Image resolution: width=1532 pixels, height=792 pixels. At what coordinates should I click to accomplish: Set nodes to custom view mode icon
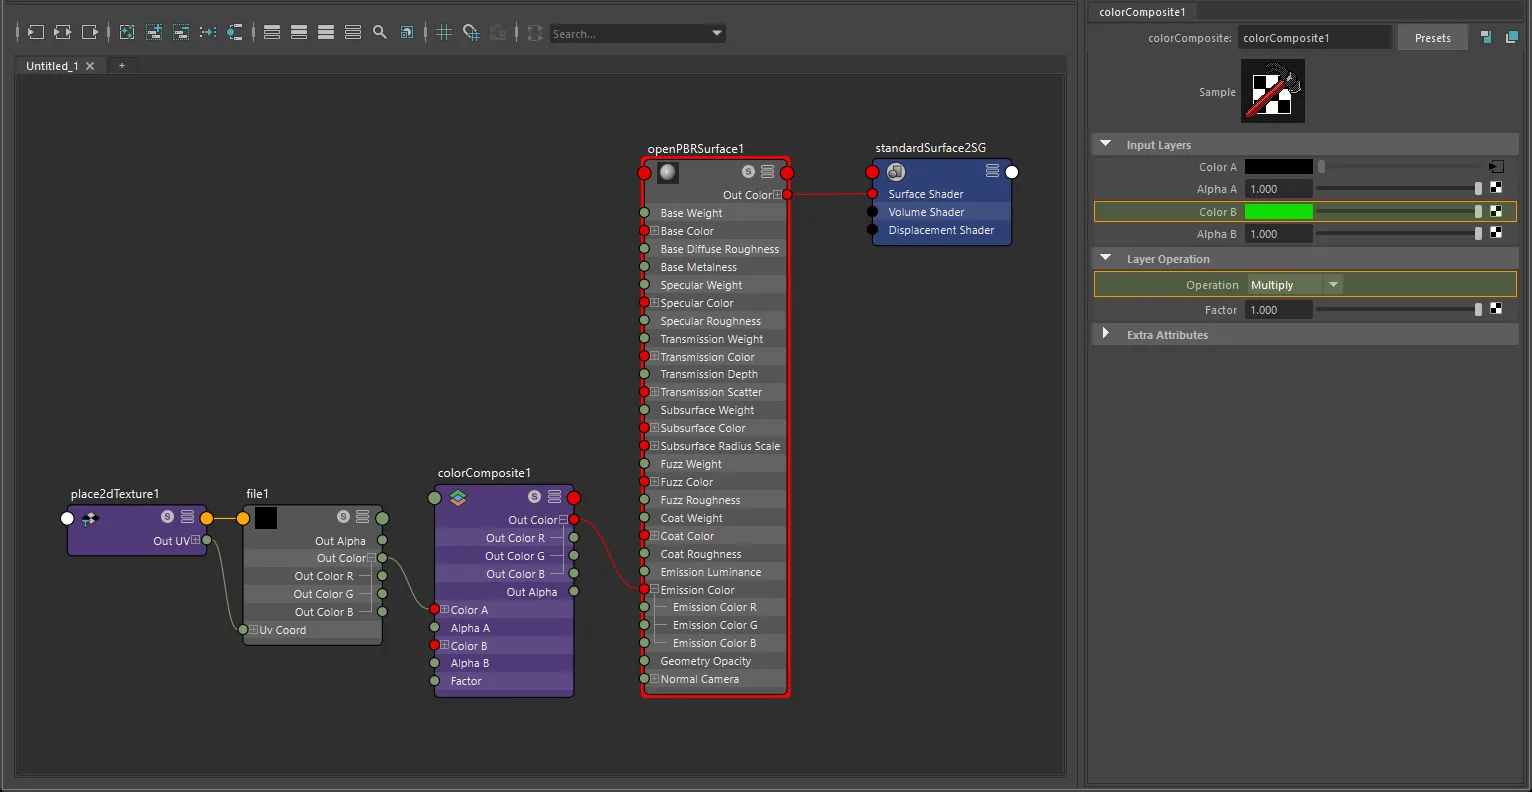click(x=353, y=32)
